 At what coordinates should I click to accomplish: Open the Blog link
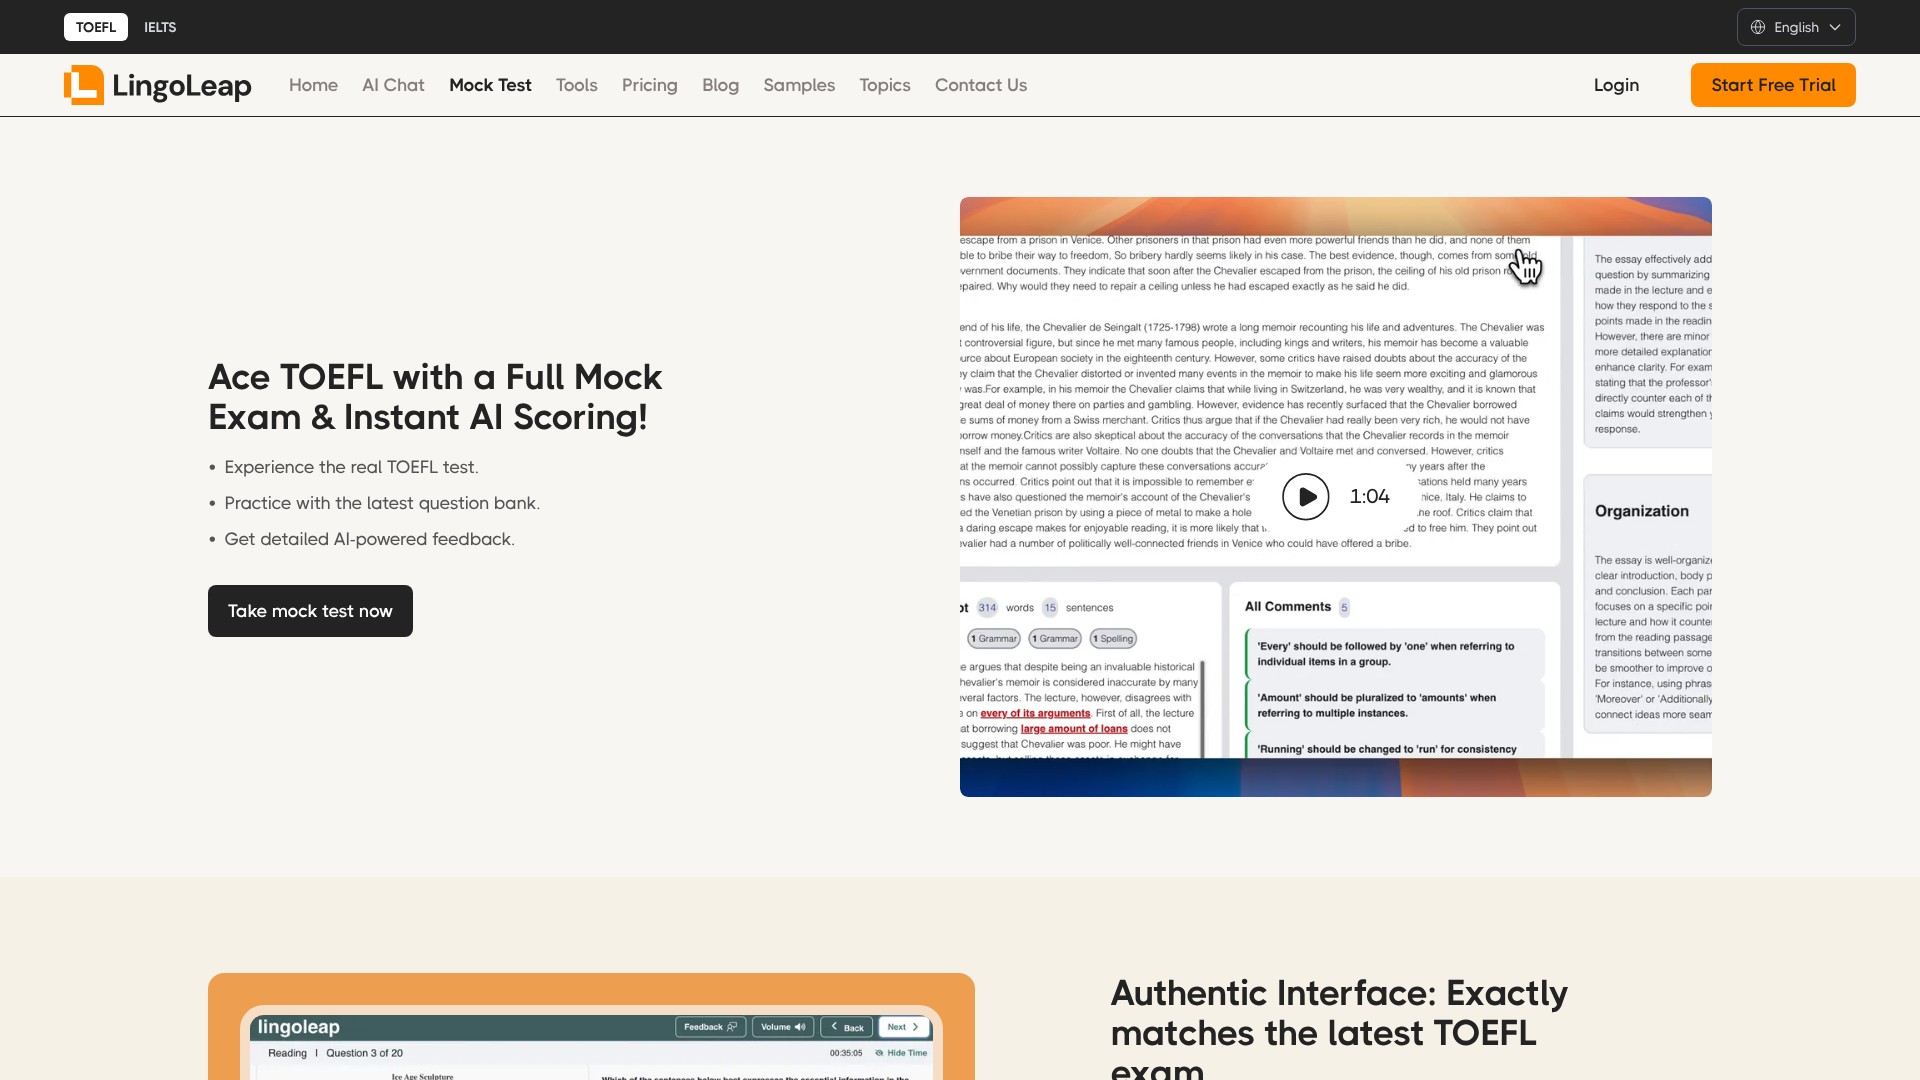click(x=720, y=85)
